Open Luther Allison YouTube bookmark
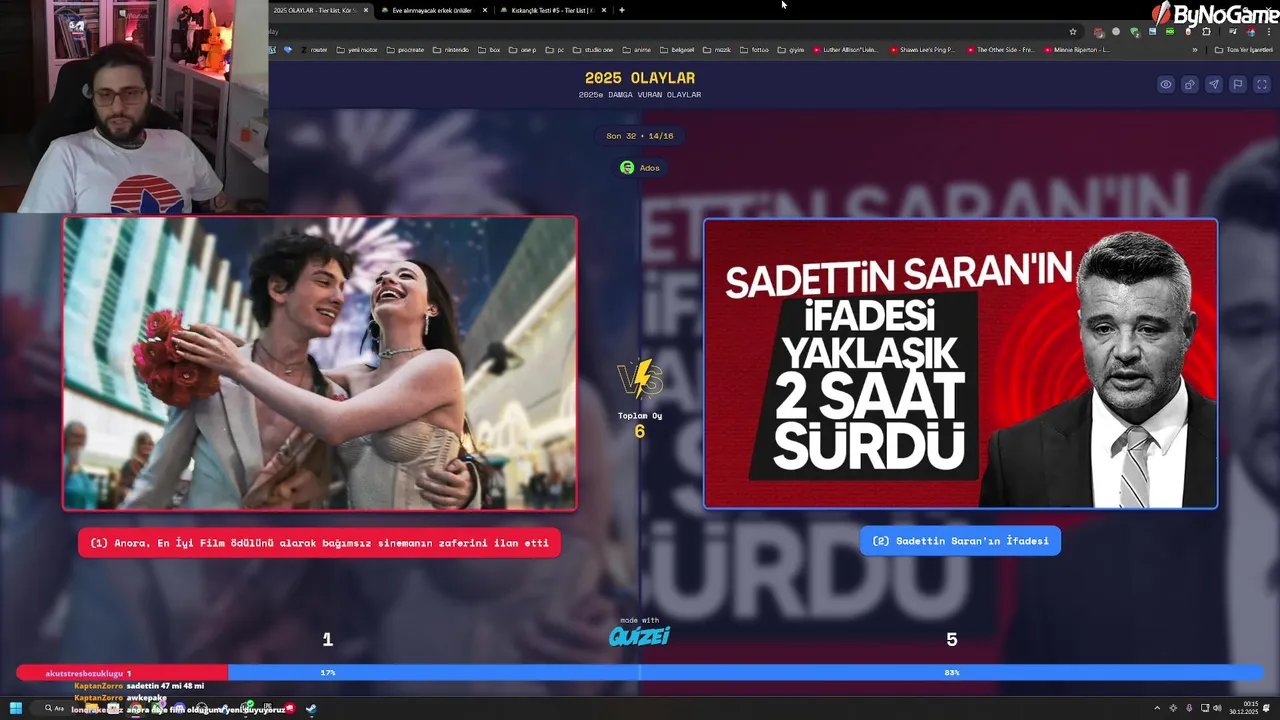 coord(846,49)
